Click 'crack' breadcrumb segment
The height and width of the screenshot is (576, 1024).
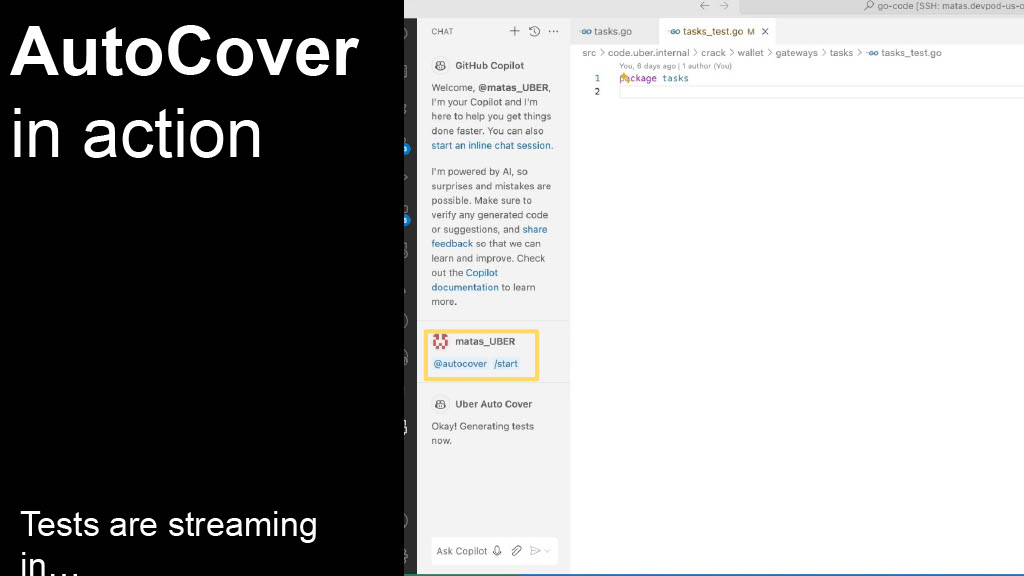click(713, 53)
